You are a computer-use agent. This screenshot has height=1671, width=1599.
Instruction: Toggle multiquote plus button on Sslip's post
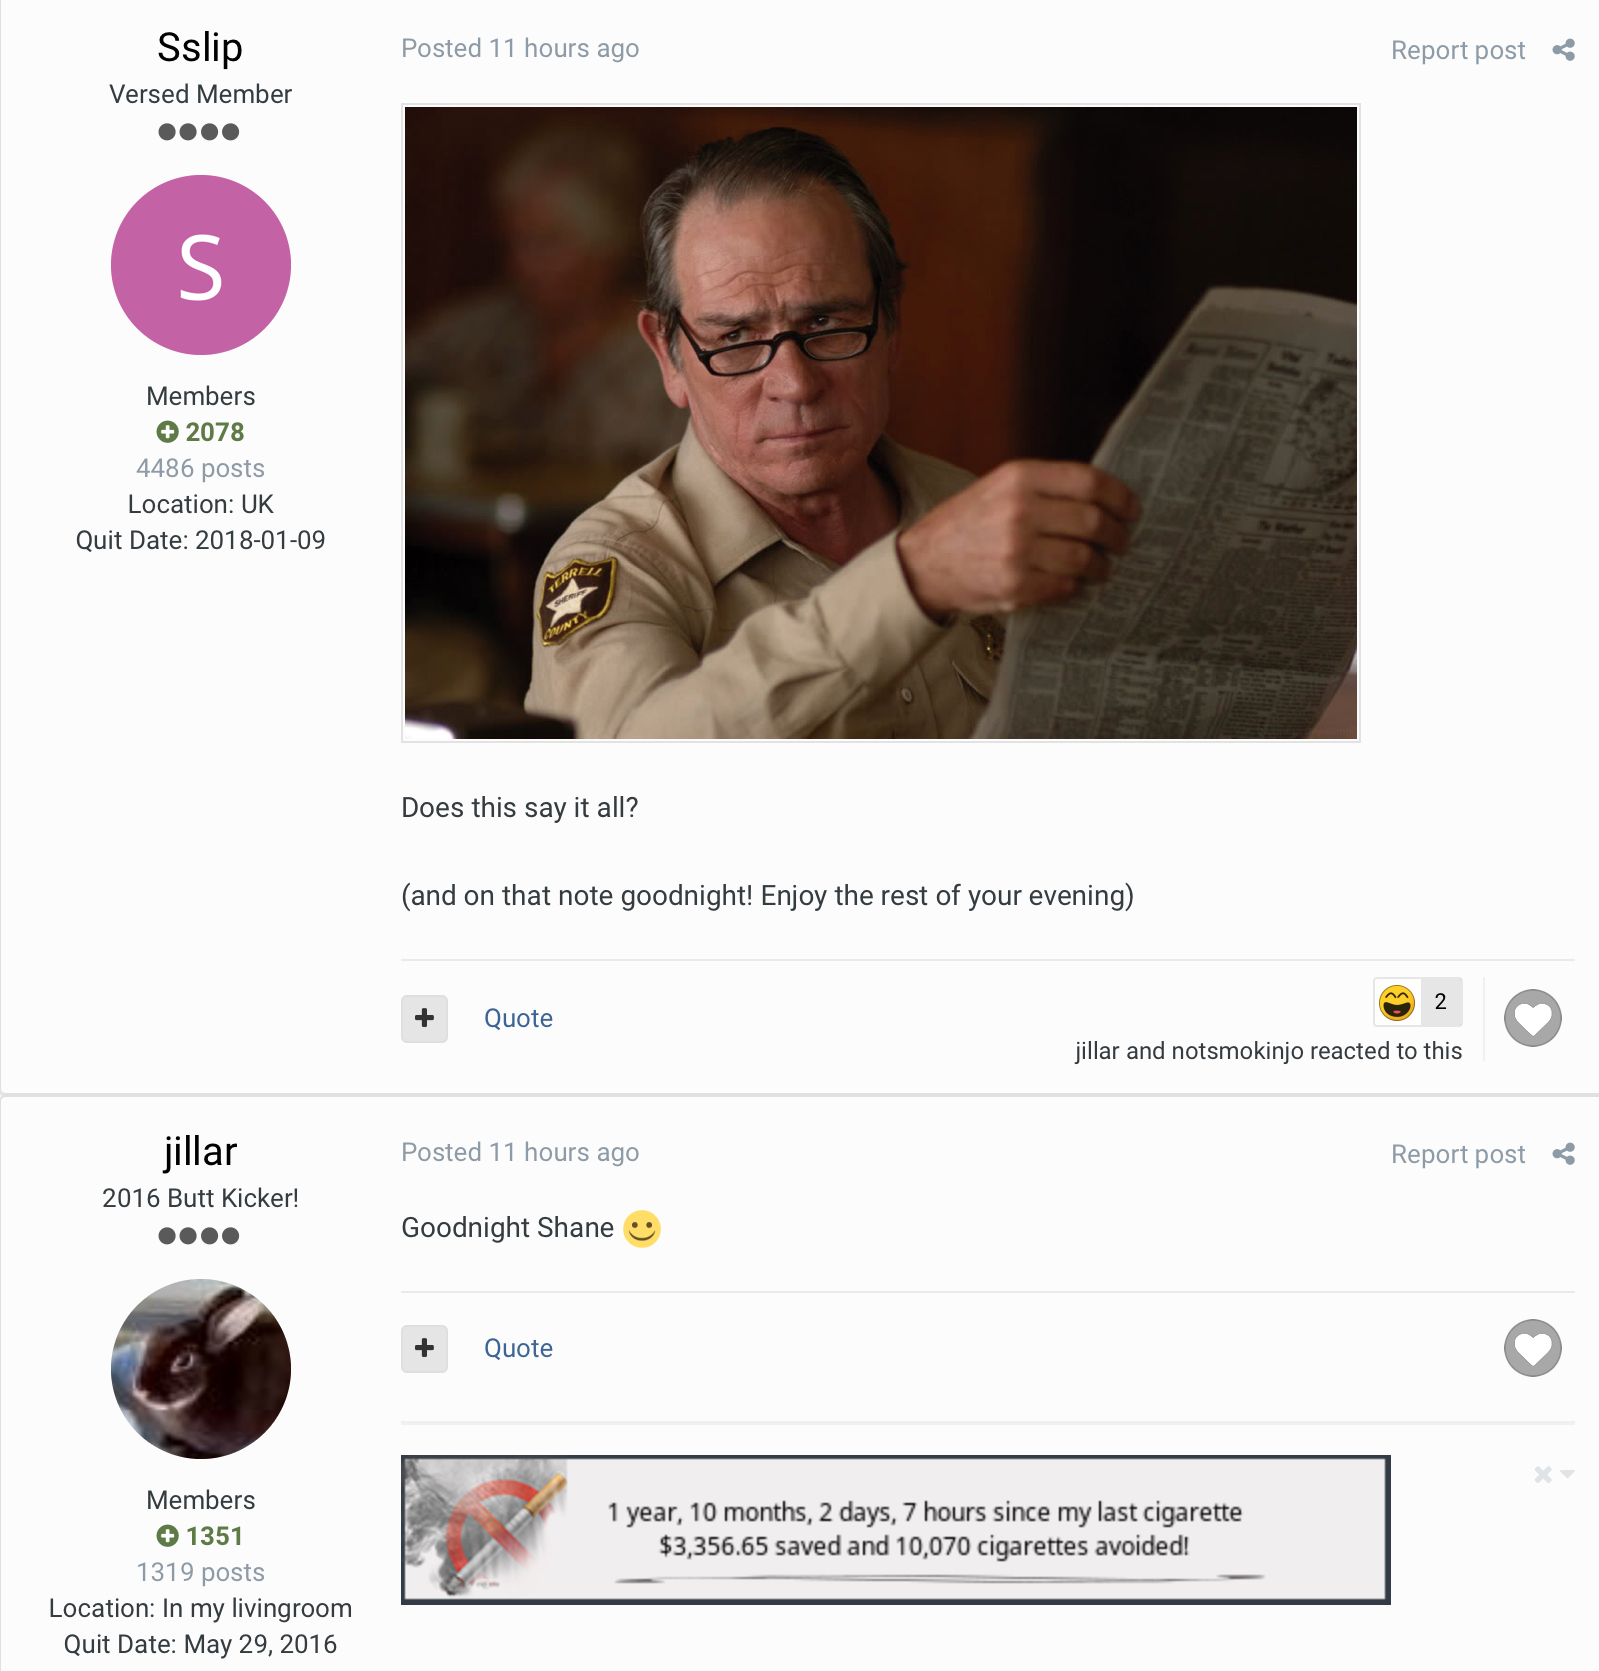click(424, 1018)
